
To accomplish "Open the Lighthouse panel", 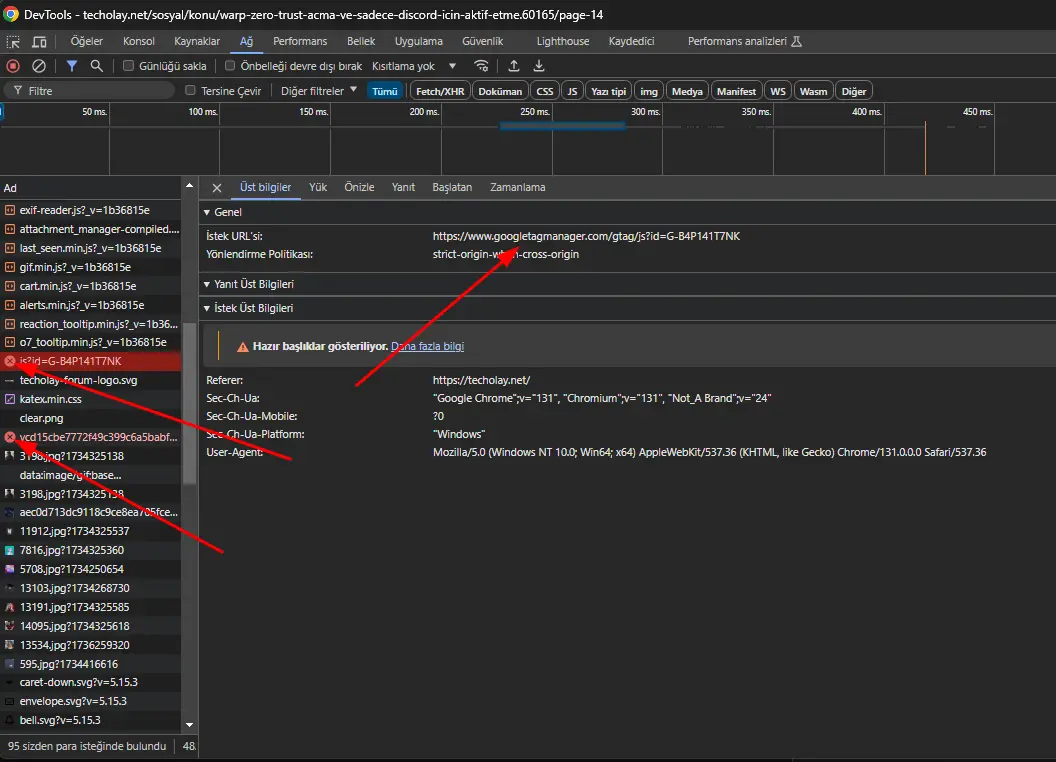I will [563, 41].
